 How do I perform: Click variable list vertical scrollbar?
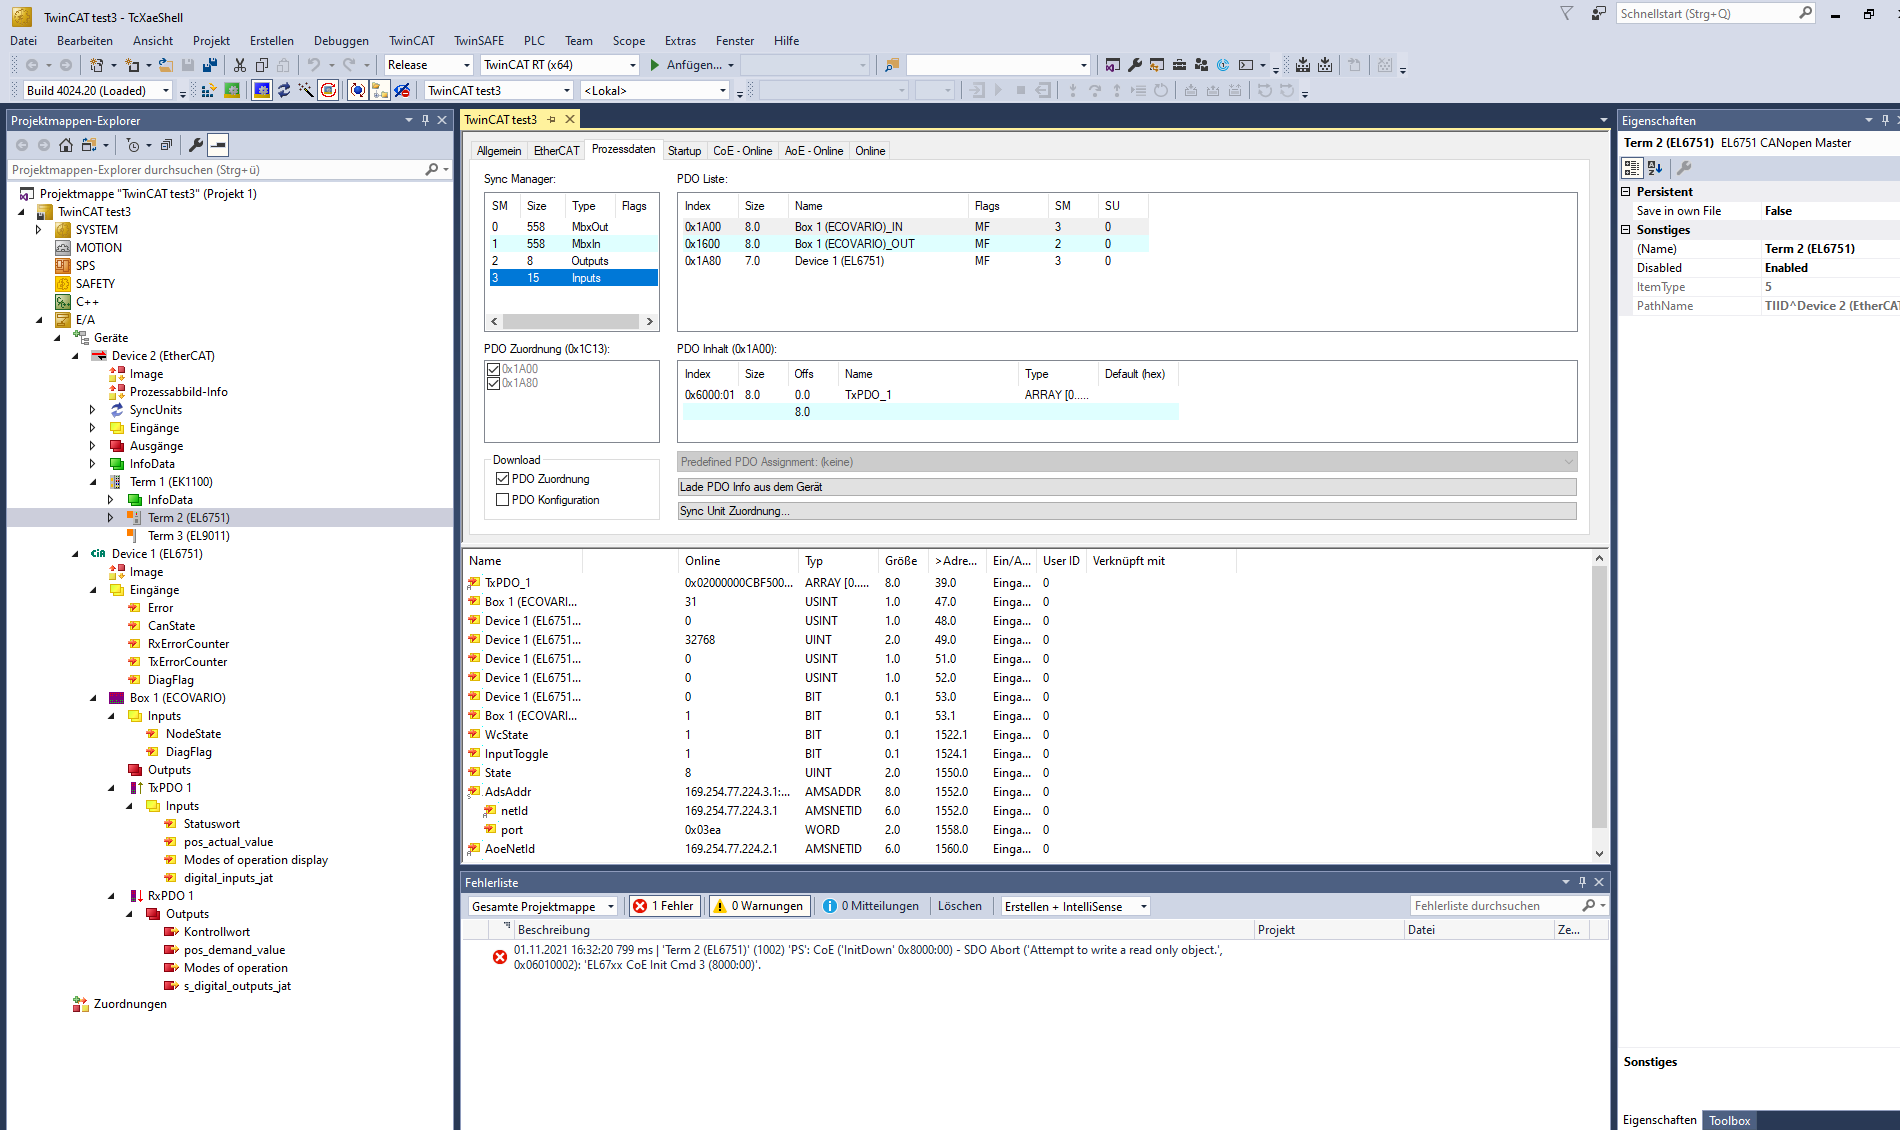pyautogui.click(x=1598, y=697)
